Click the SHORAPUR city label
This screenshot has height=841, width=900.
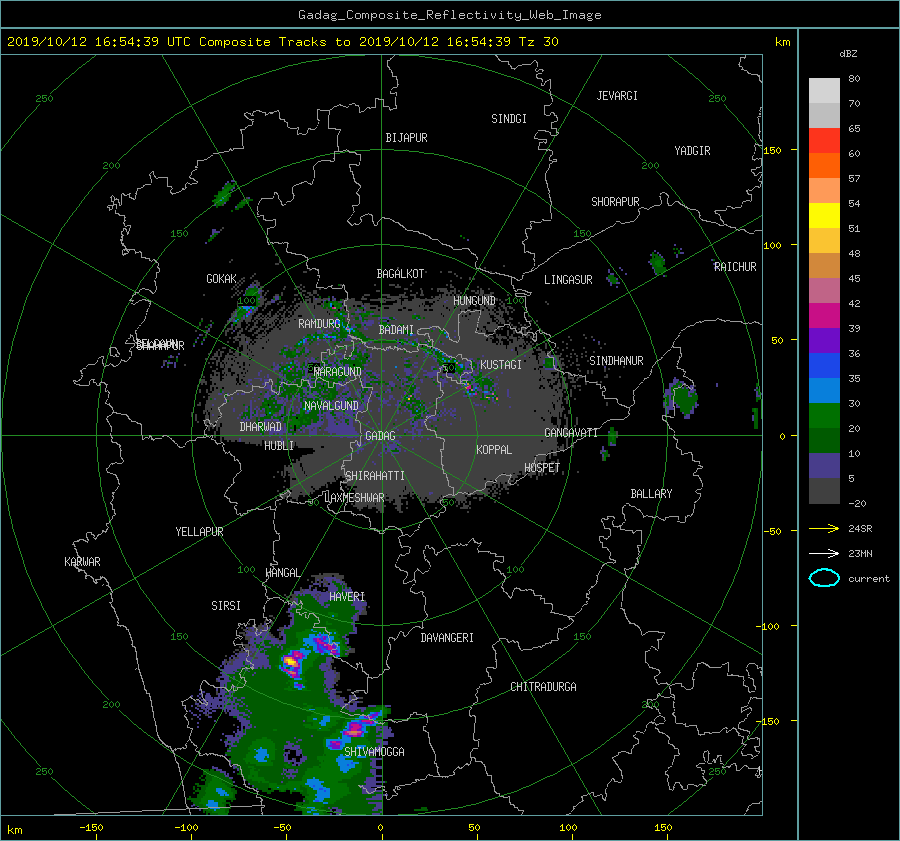pyautogui.click(x=615, y=202)
